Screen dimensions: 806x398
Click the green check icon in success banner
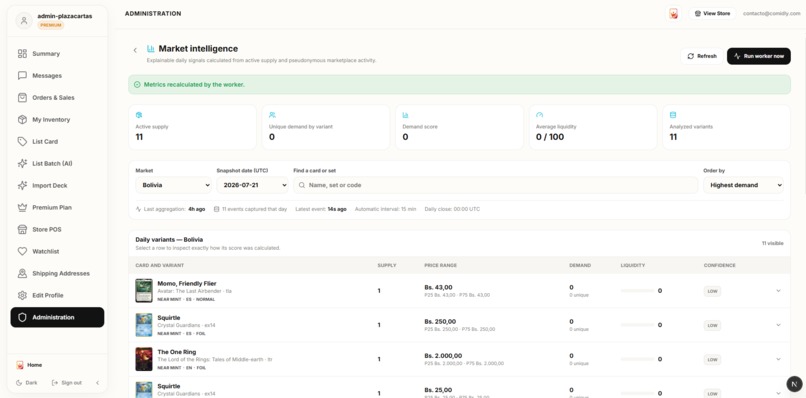[137, 84]
